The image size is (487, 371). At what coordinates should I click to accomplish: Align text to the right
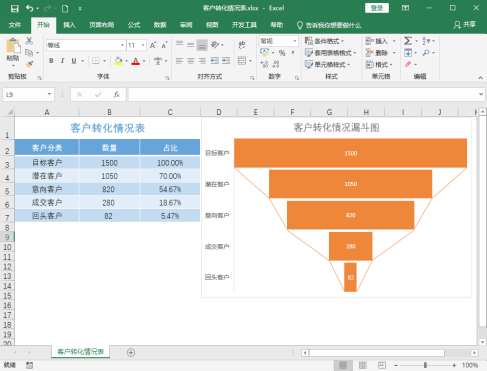click(x=202, y=61)
